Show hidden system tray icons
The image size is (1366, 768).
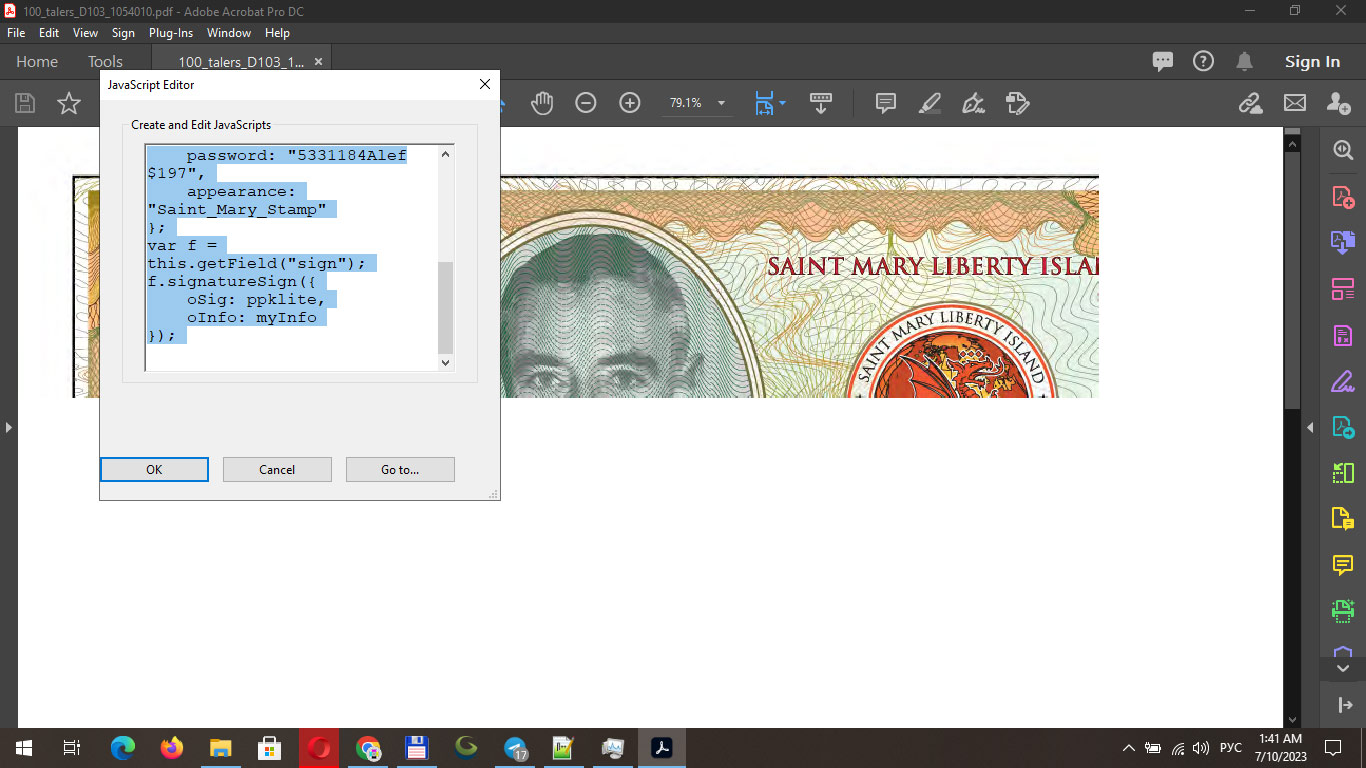pos(1129,748)
